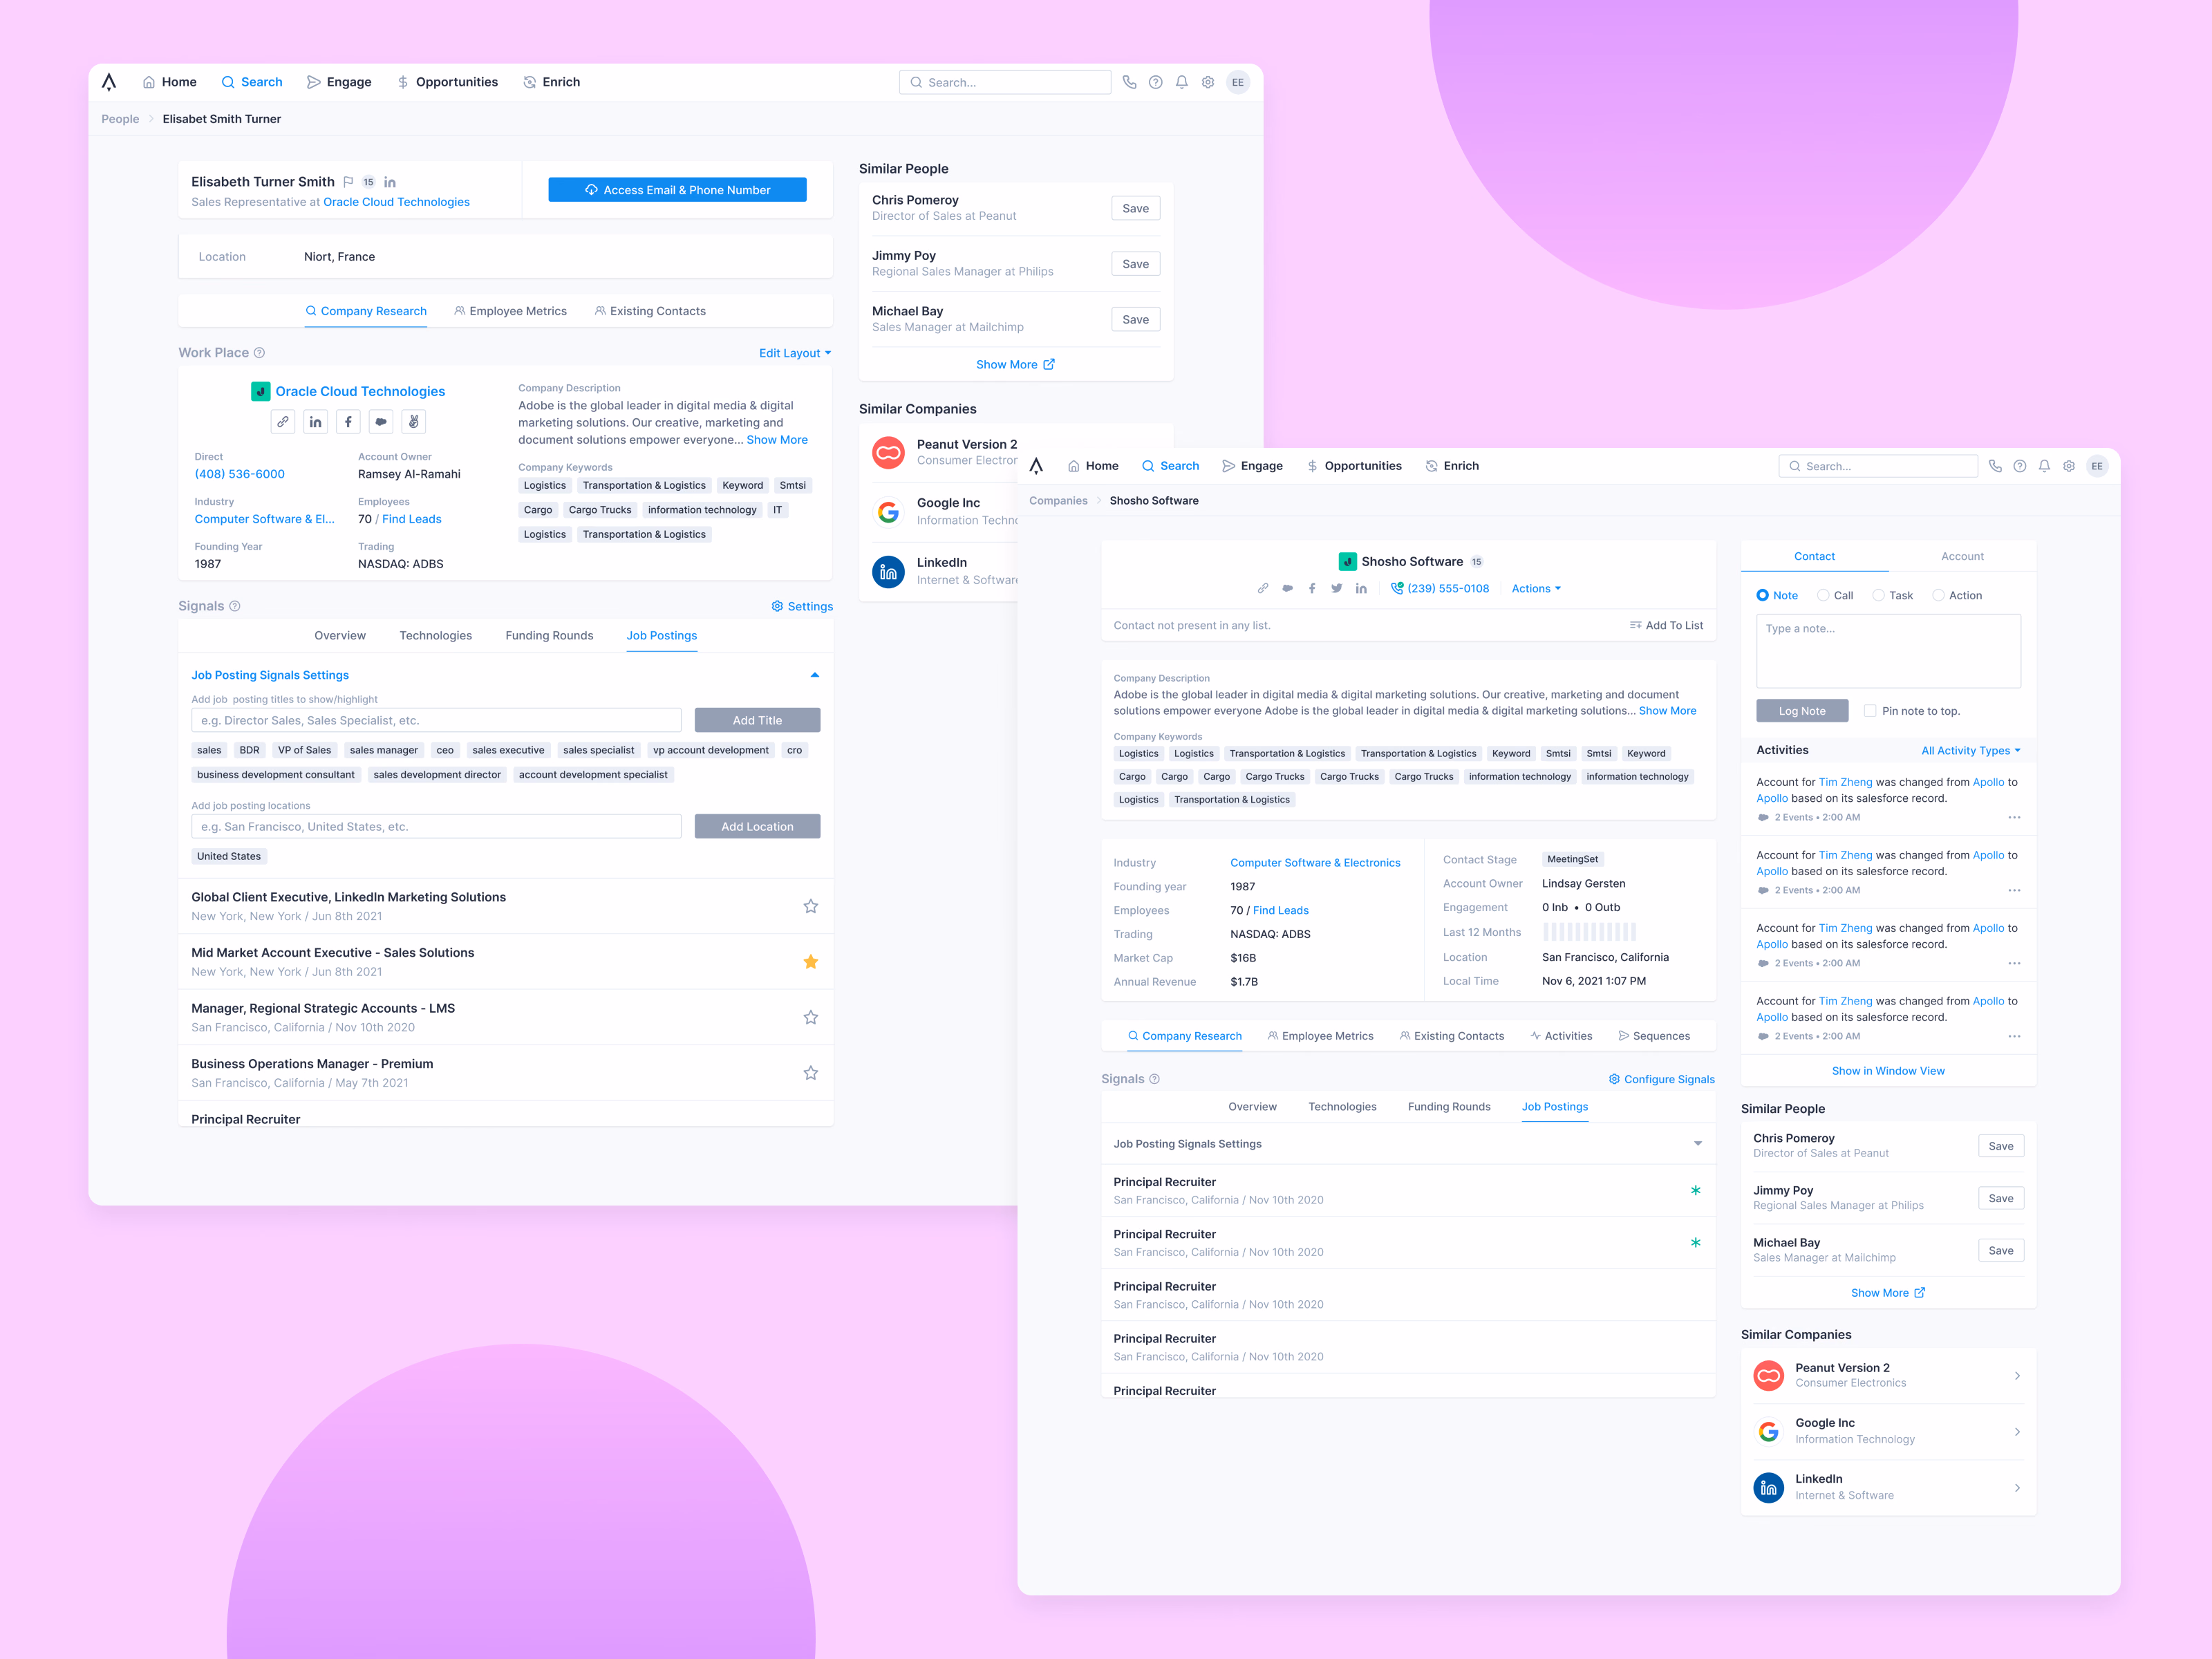Open the Google Inc chevron in the front window
2212x1659 pixels.
click(x=2017, y=1432)
